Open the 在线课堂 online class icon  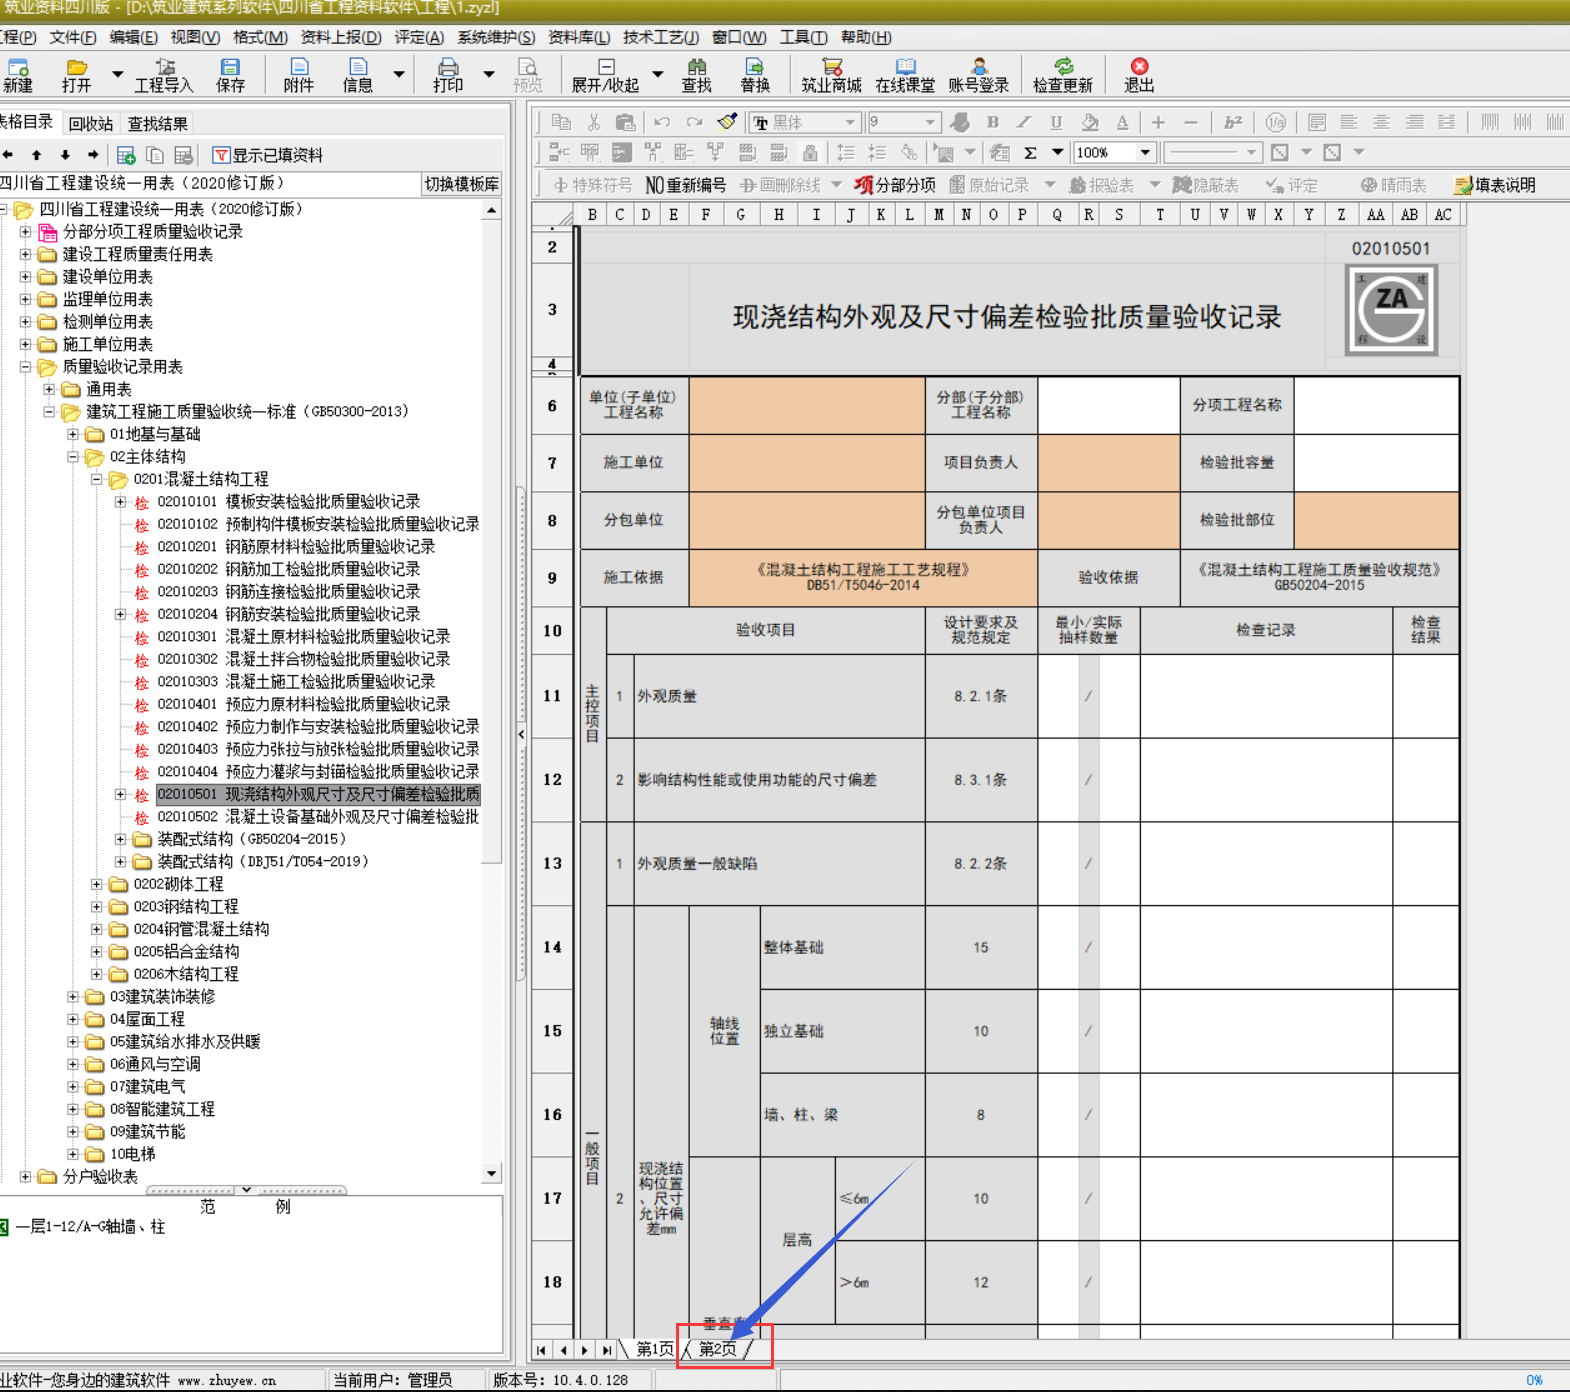pos(905,75)
